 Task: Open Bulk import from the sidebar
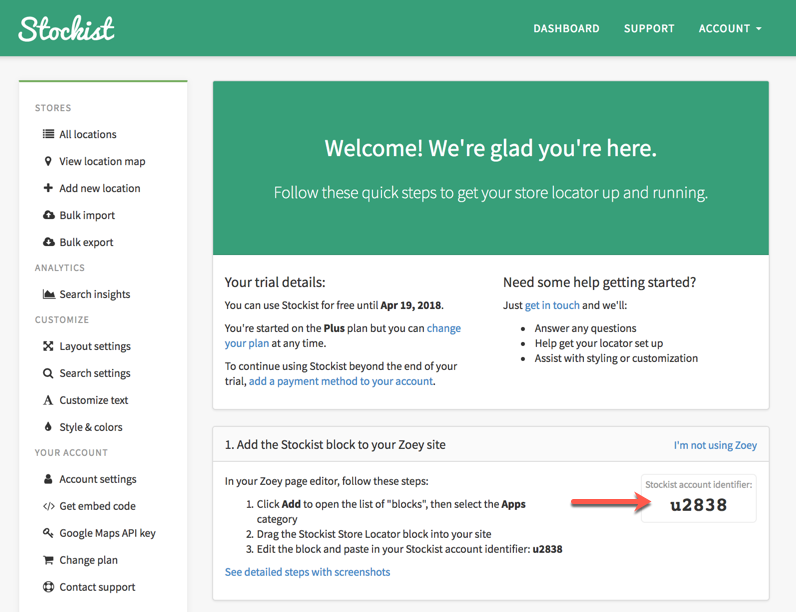coord(87,215)
